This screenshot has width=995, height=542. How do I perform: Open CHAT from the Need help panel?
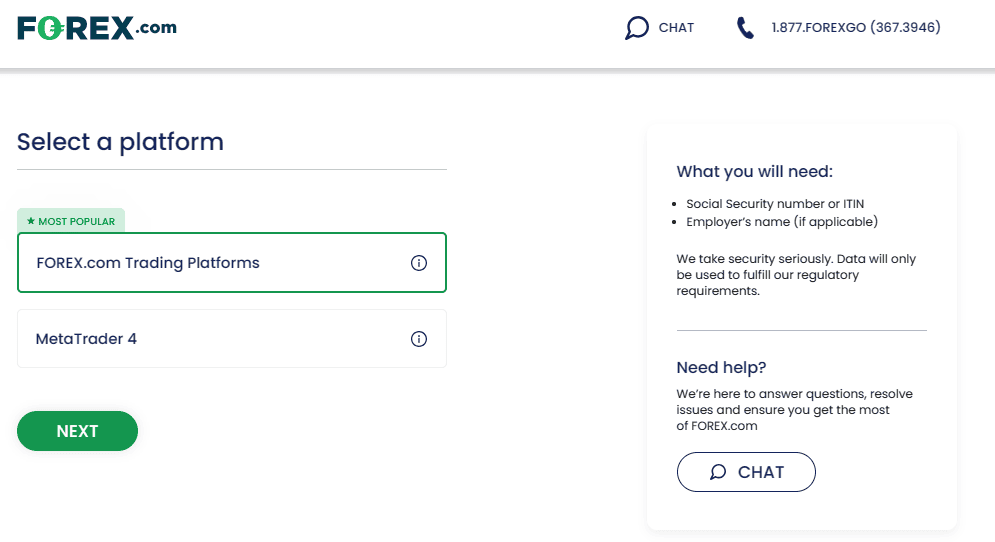pos(746,472)
